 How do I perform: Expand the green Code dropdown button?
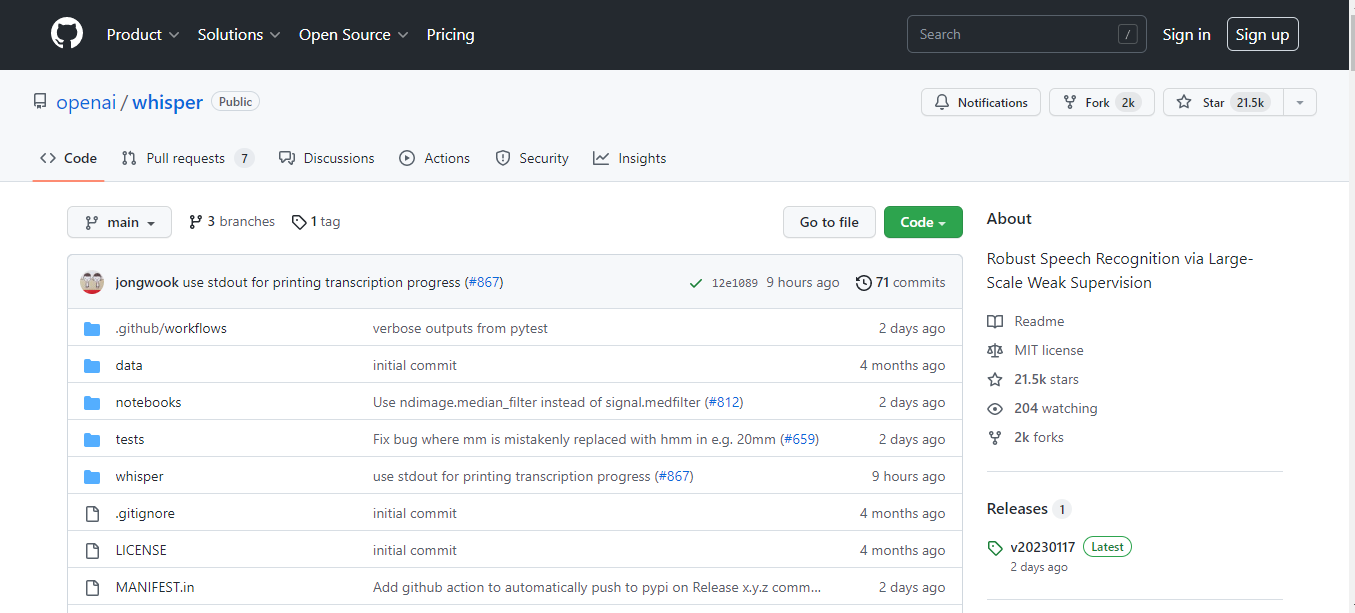pyautogui.click(x=923, y=222)
